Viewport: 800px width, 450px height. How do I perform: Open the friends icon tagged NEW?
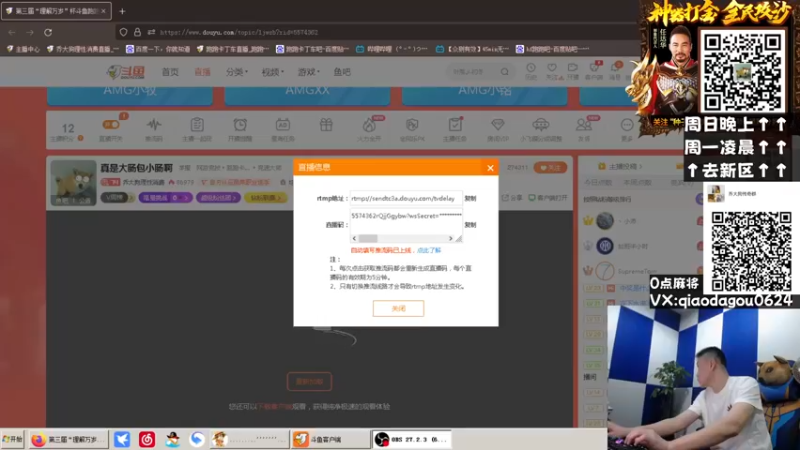(584, 125)
